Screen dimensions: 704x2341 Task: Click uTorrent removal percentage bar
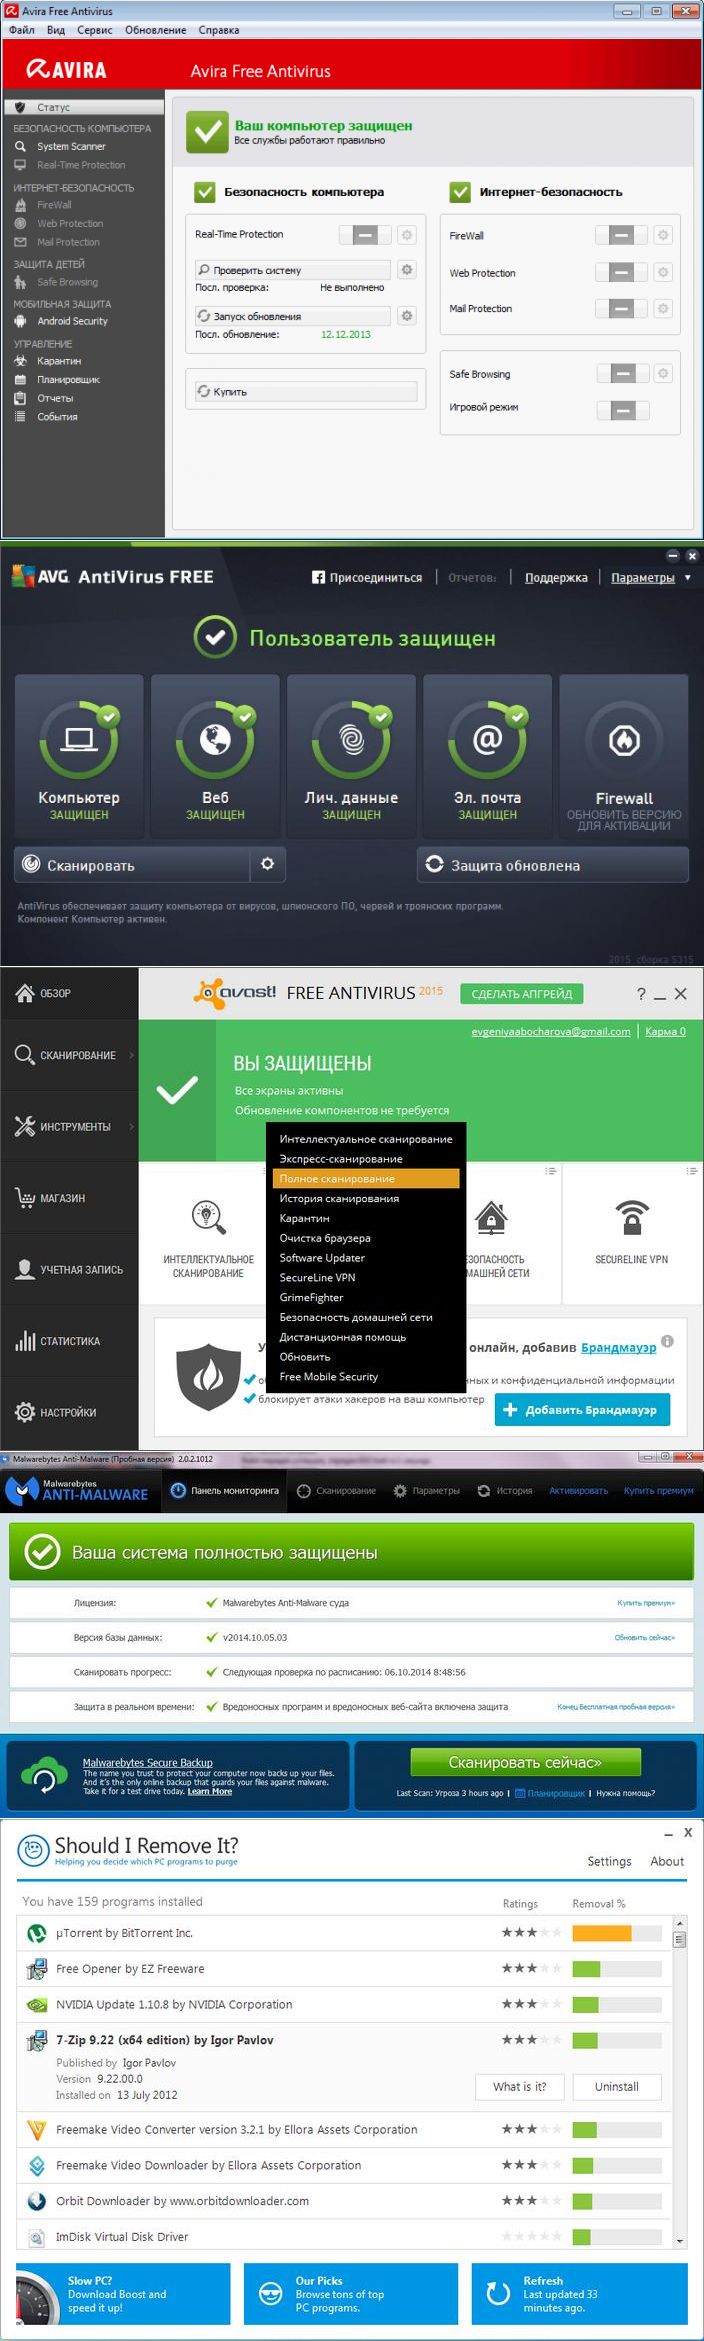coord(617,1933)
